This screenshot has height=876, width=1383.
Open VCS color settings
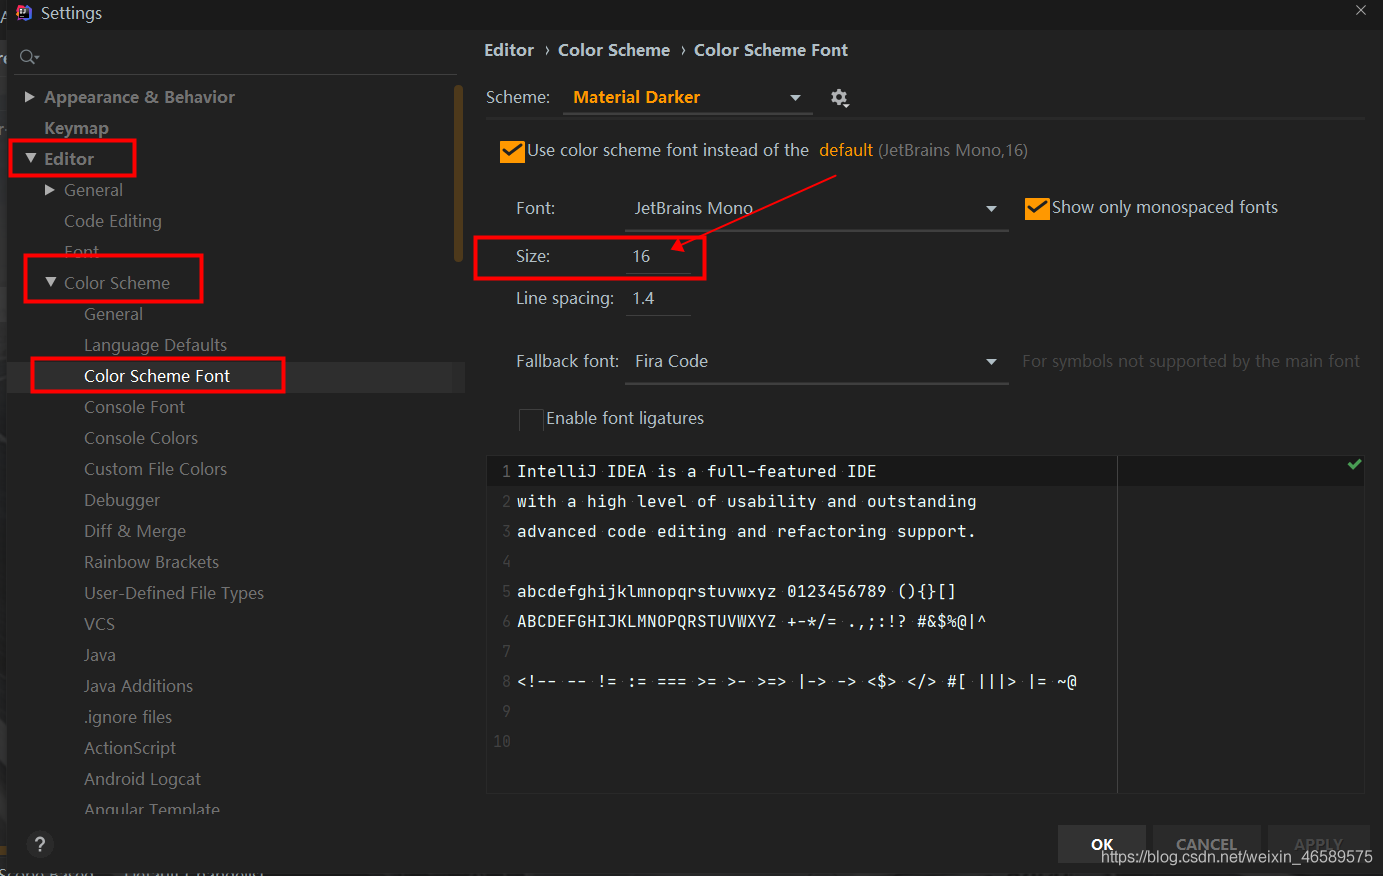99,624
